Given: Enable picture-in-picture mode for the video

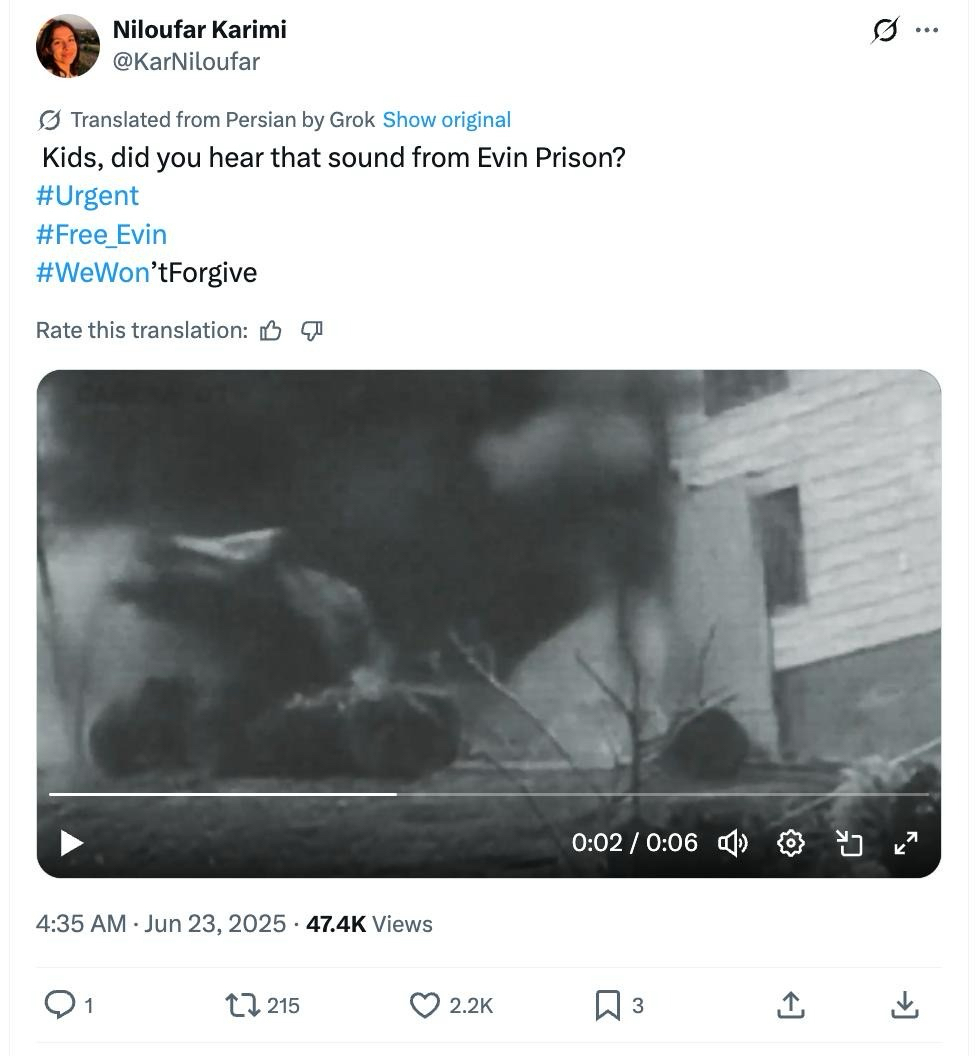Looking at the screenshot, I should click(x=849, y=843).
